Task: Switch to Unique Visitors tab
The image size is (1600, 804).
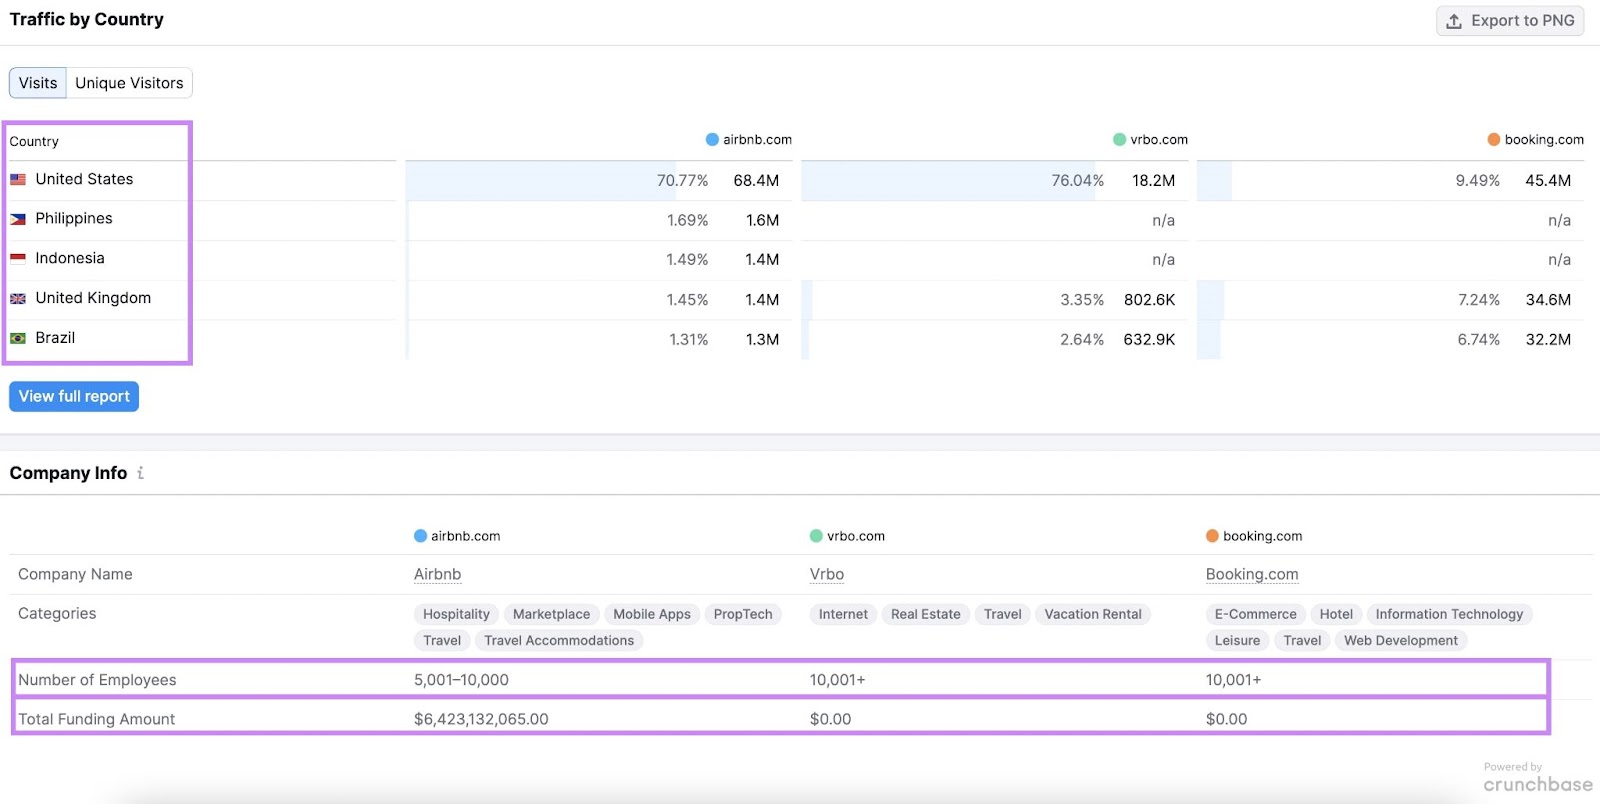Action: click(x=129, y=83)
